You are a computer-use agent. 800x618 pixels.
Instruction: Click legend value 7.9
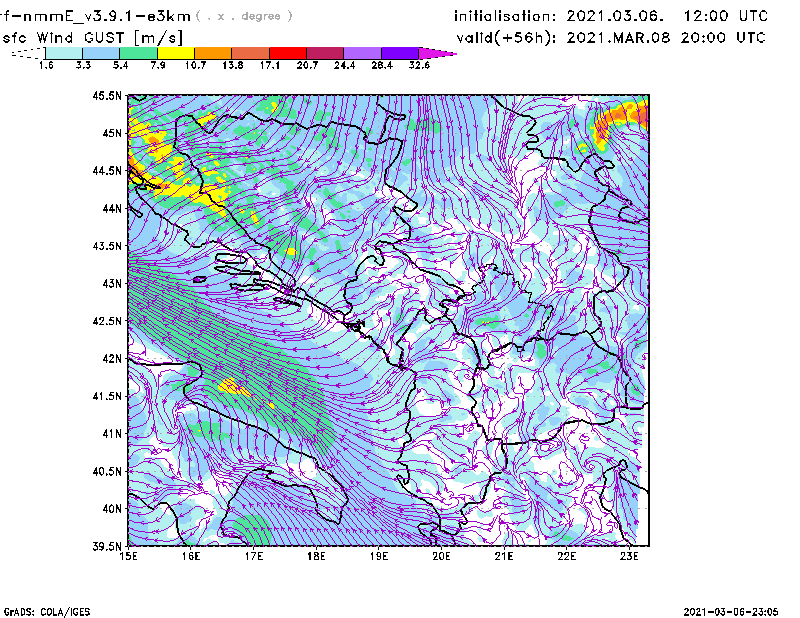click(158, 65)
